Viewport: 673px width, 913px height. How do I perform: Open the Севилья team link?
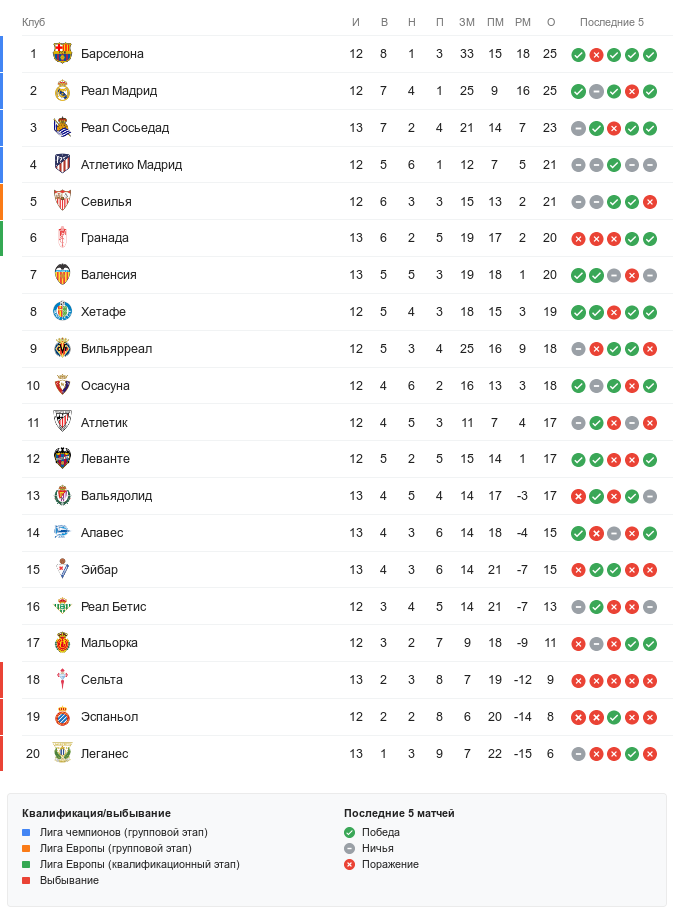(x=106, y=201)
